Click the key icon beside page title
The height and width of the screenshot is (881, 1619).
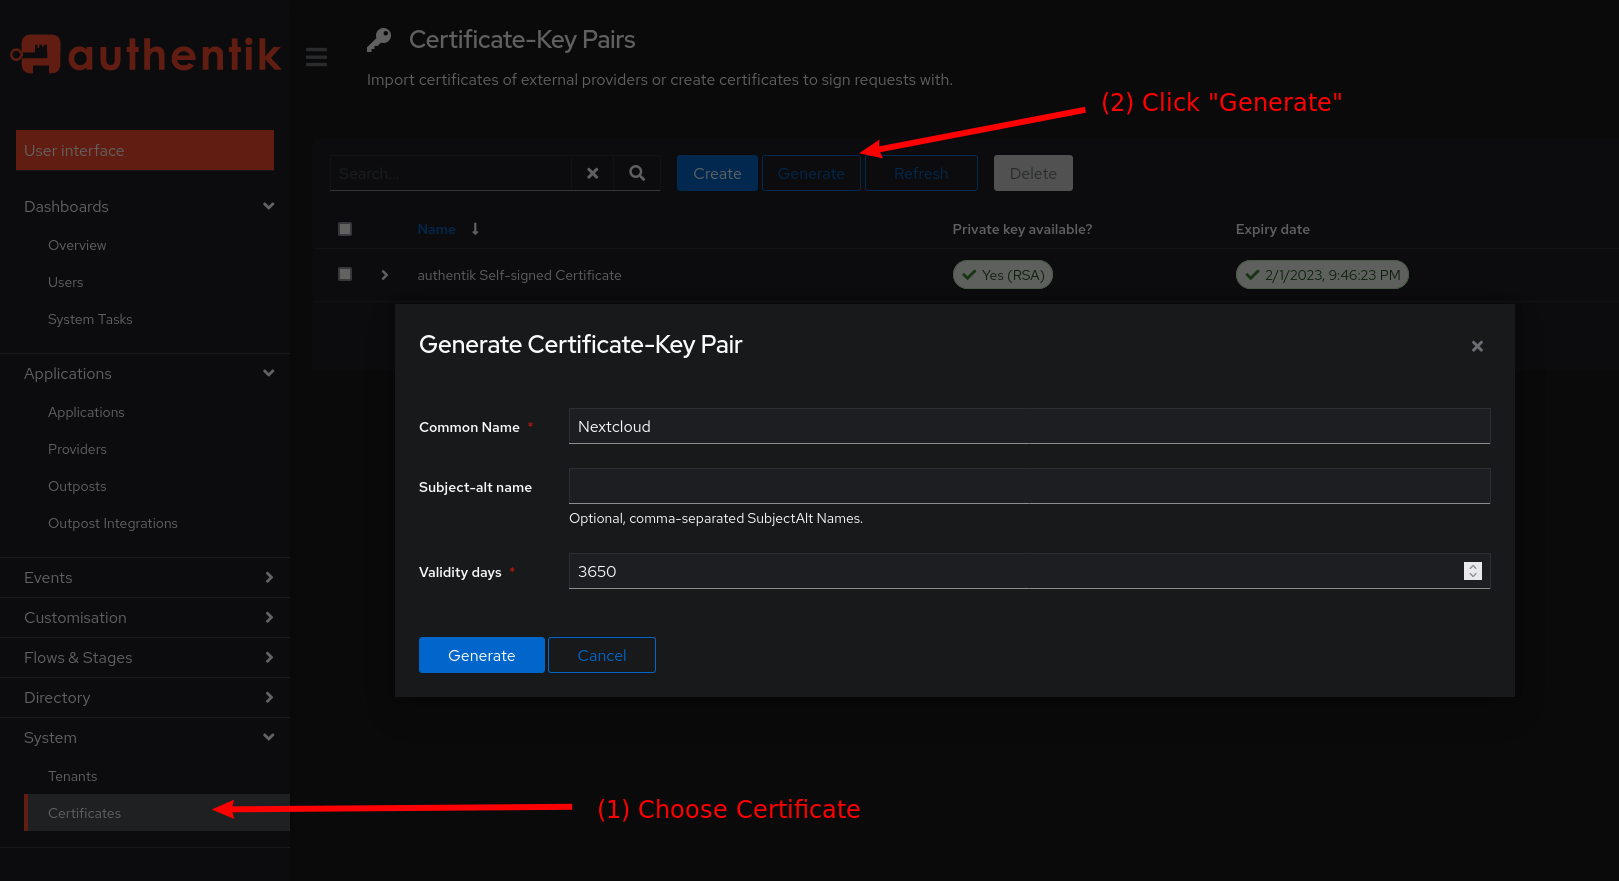(x=379, y=40)
